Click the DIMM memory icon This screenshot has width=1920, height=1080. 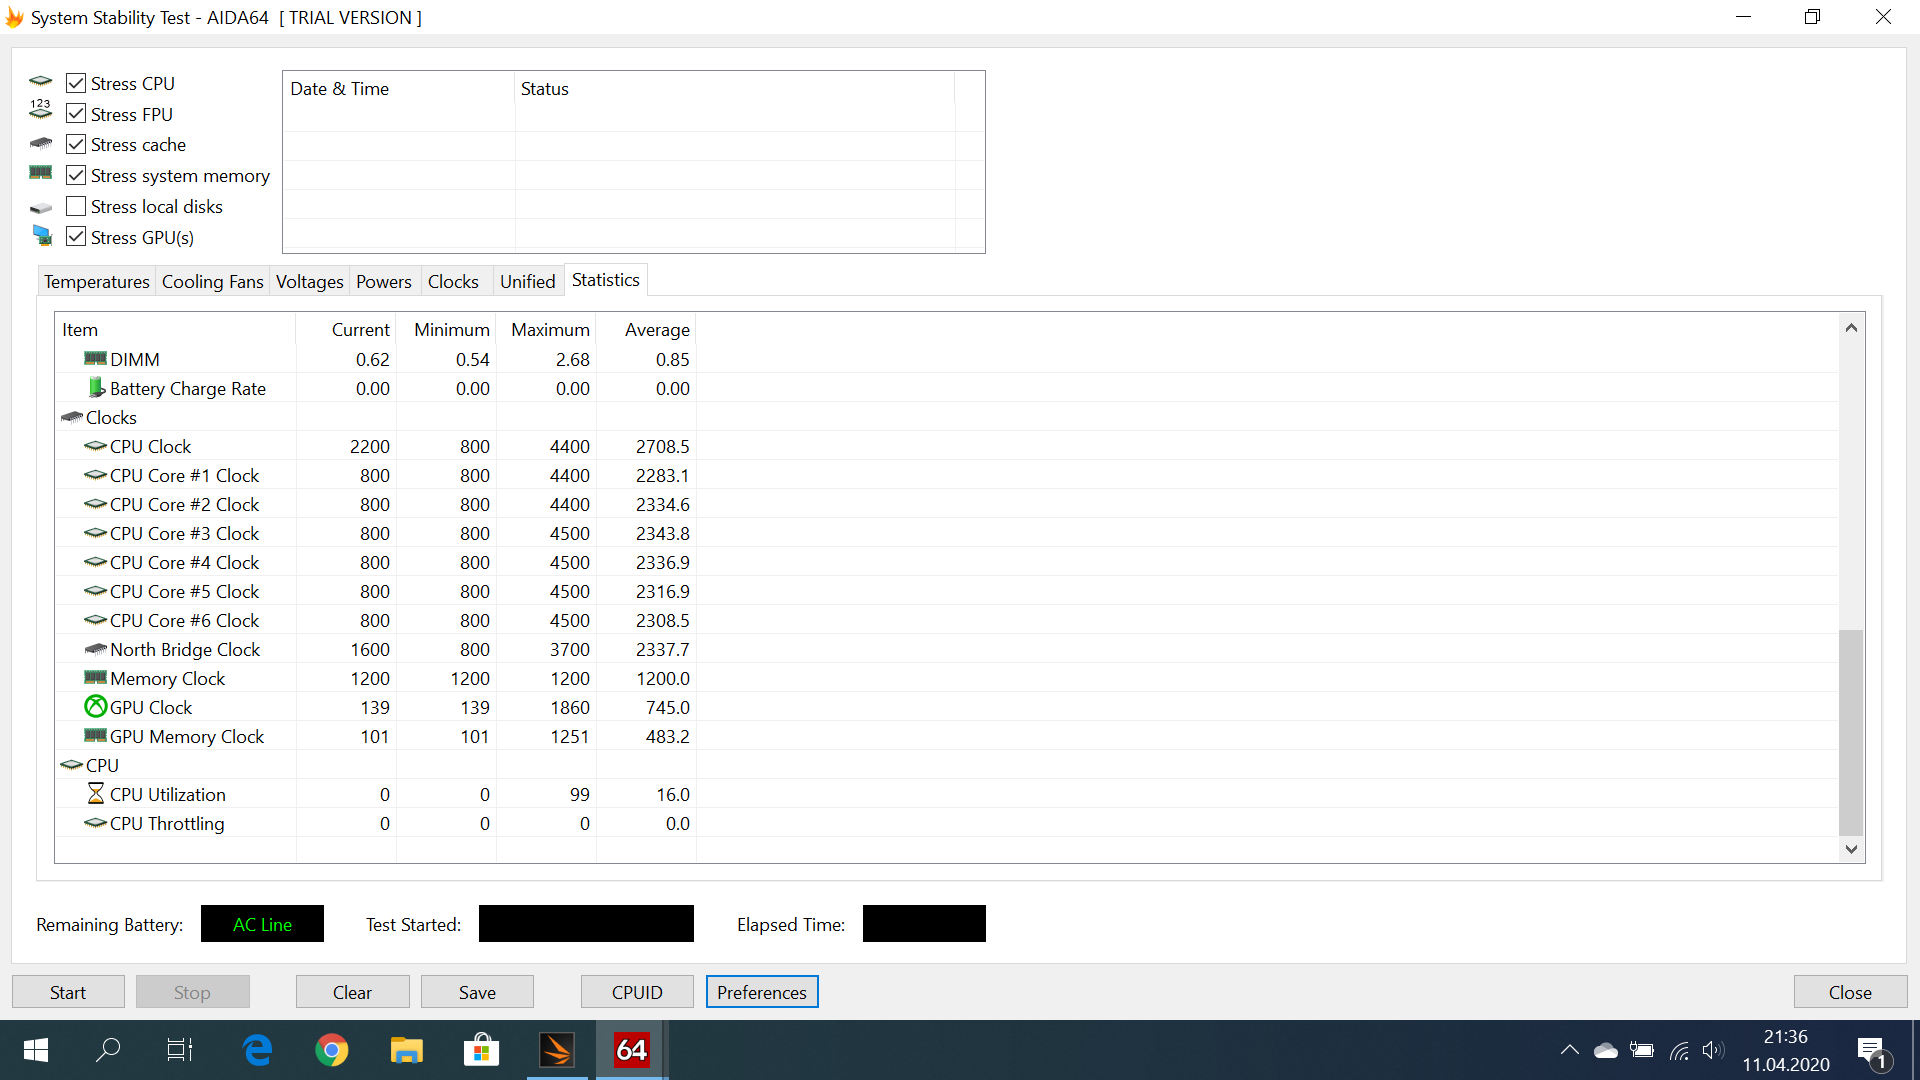click(95, 358)
